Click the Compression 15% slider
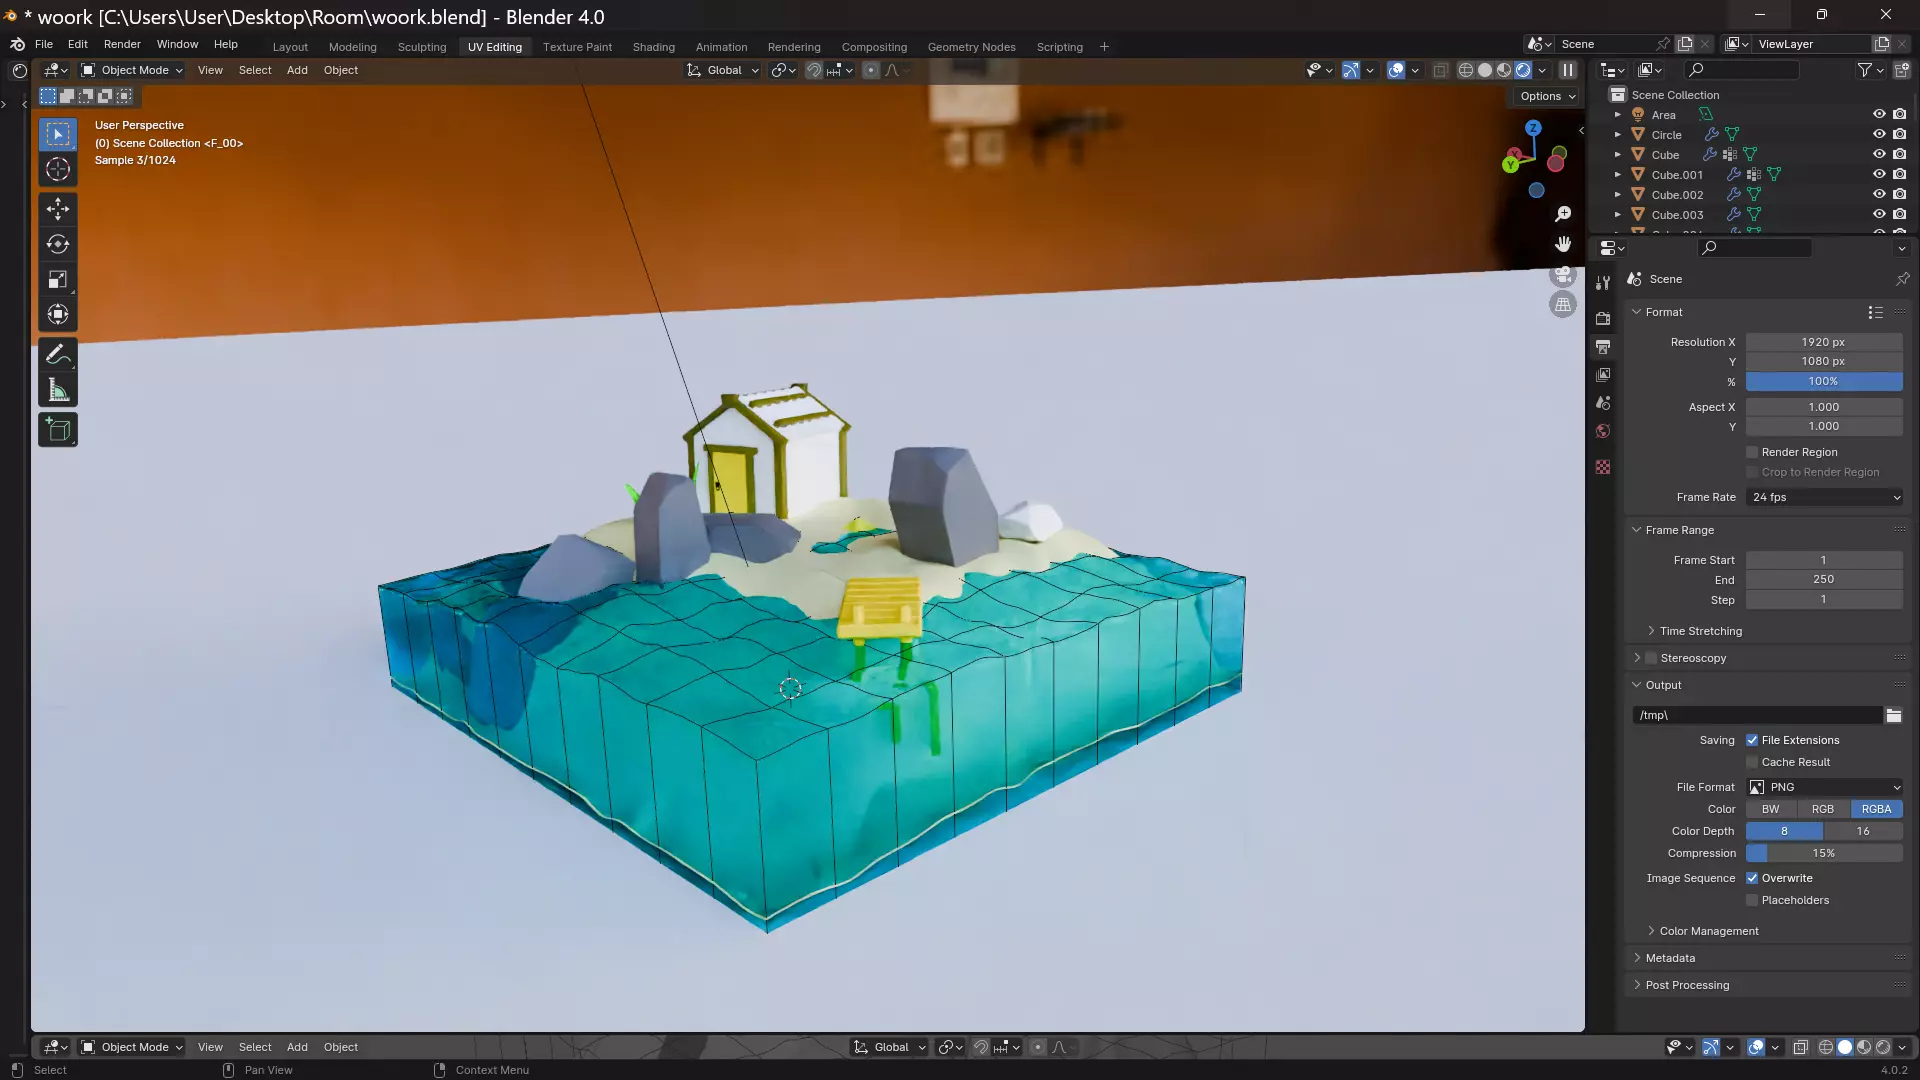1920x1080 pixels. point(1824,853)
